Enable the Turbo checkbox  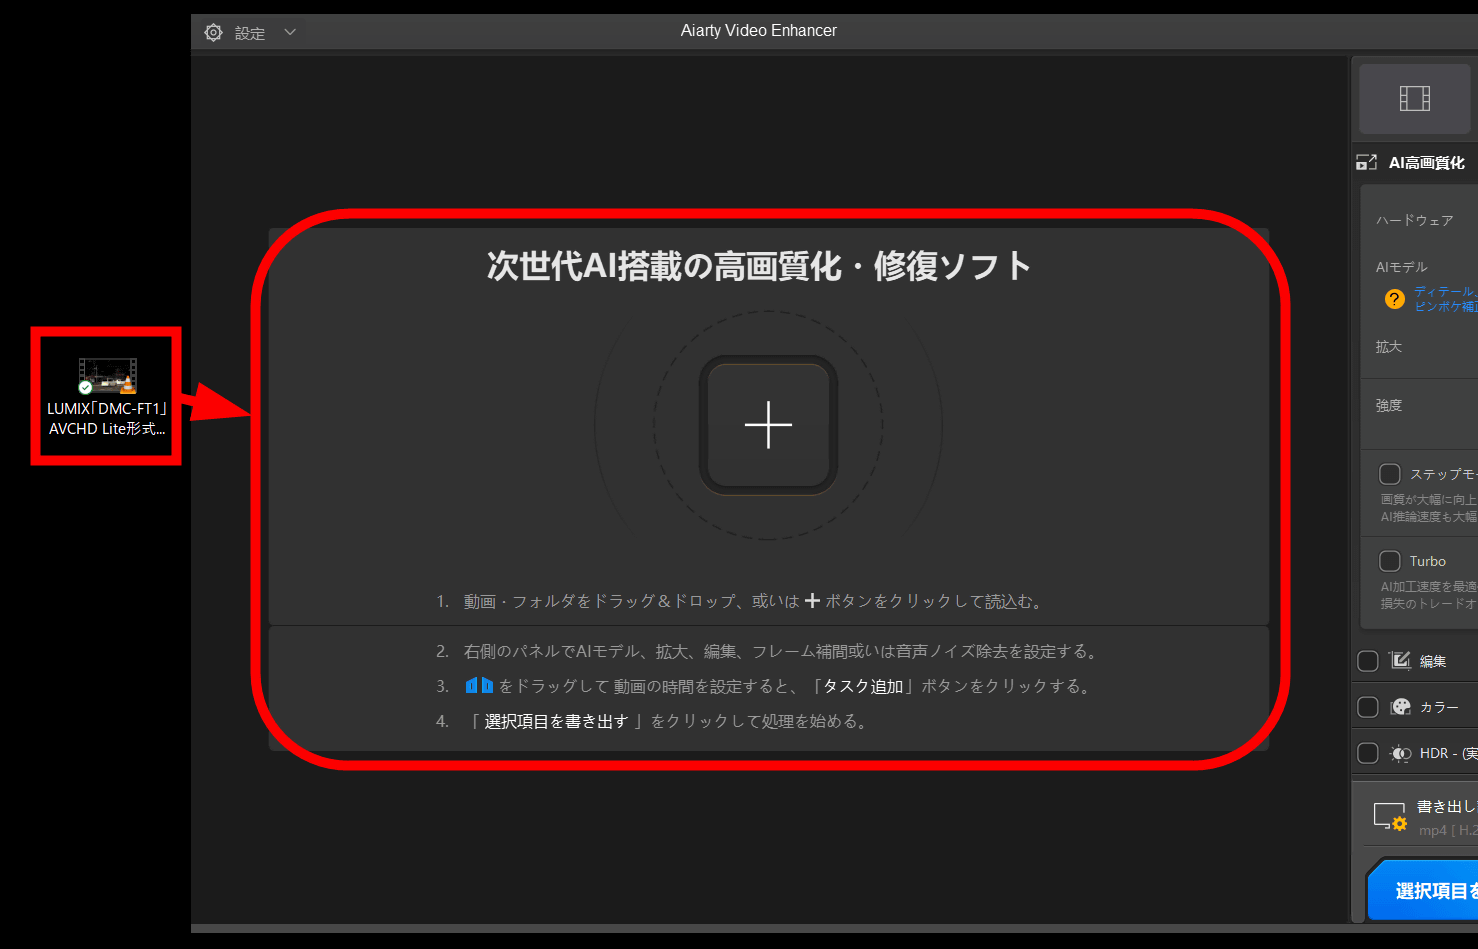tap(1389, 561)
